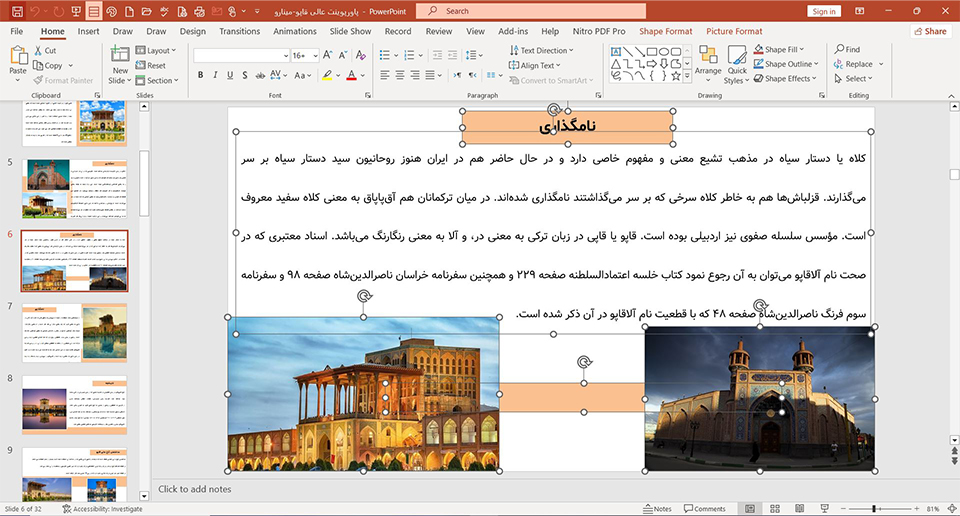The image size is (960, 516).
Task: Insert a bulleted list
Action: point(384,55)
